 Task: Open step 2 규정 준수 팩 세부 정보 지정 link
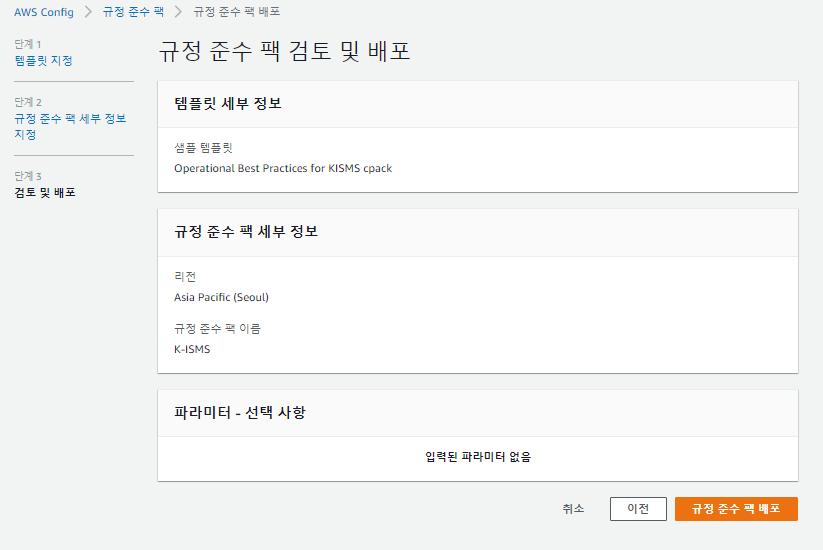point(70,126)
